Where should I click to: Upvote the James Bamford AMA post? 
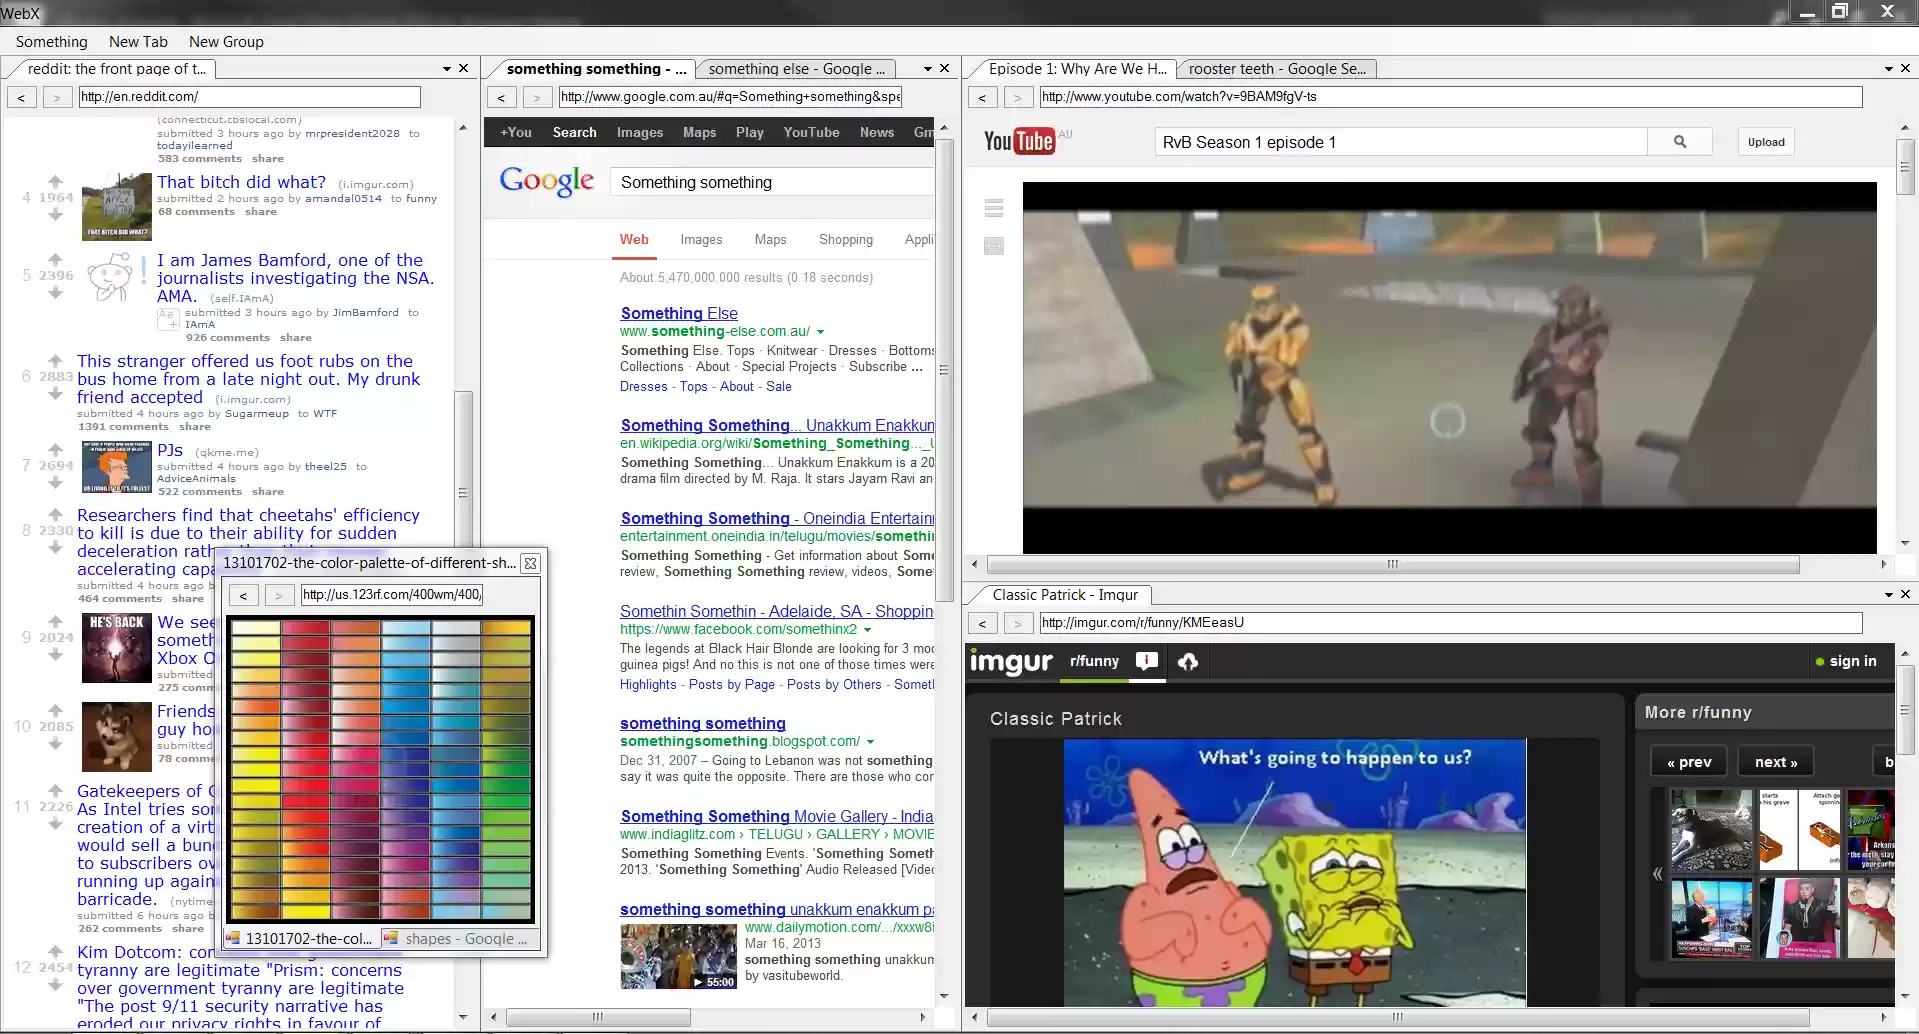[x=55, y=258]
